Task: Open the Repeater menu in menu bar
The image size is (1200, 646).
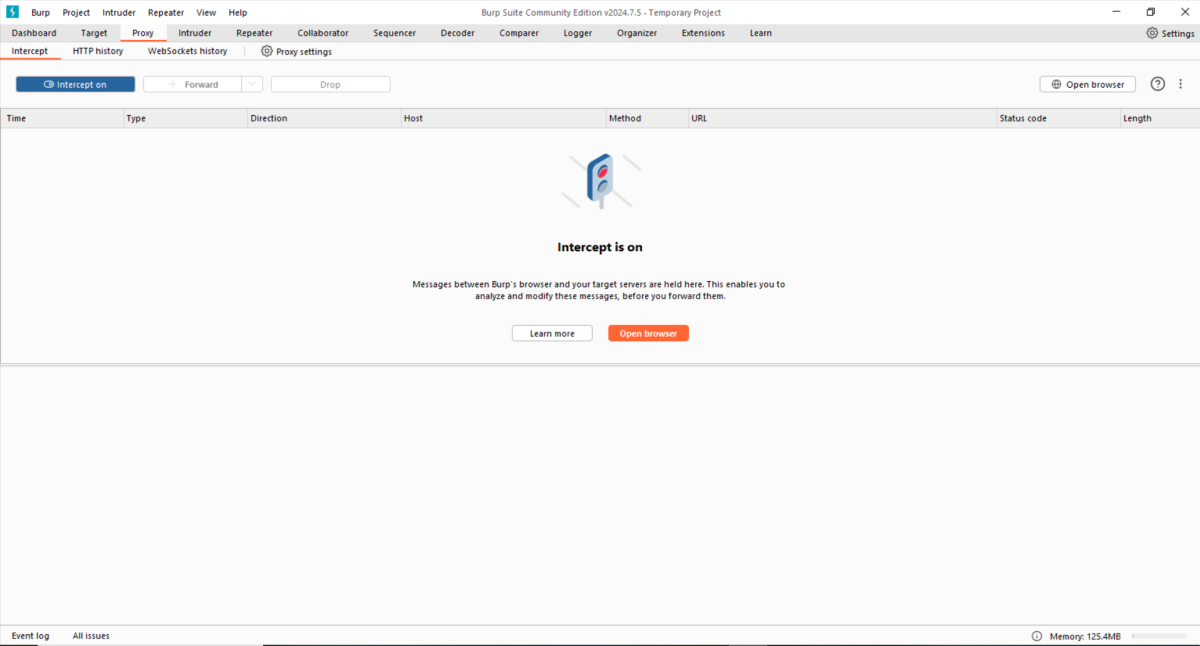Action: pyautogui.click(x=165, y=12)
